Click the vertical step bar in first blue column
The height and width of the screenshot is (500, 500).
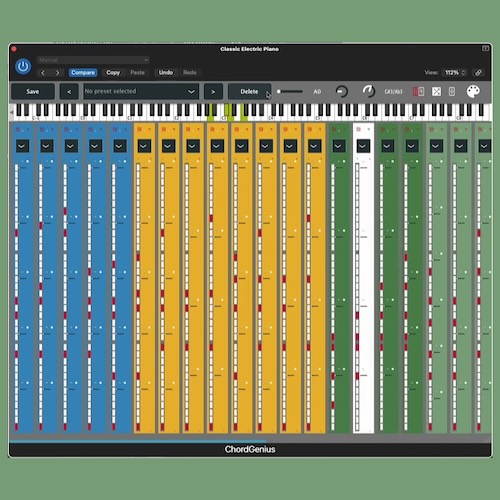tap(16, 297)
